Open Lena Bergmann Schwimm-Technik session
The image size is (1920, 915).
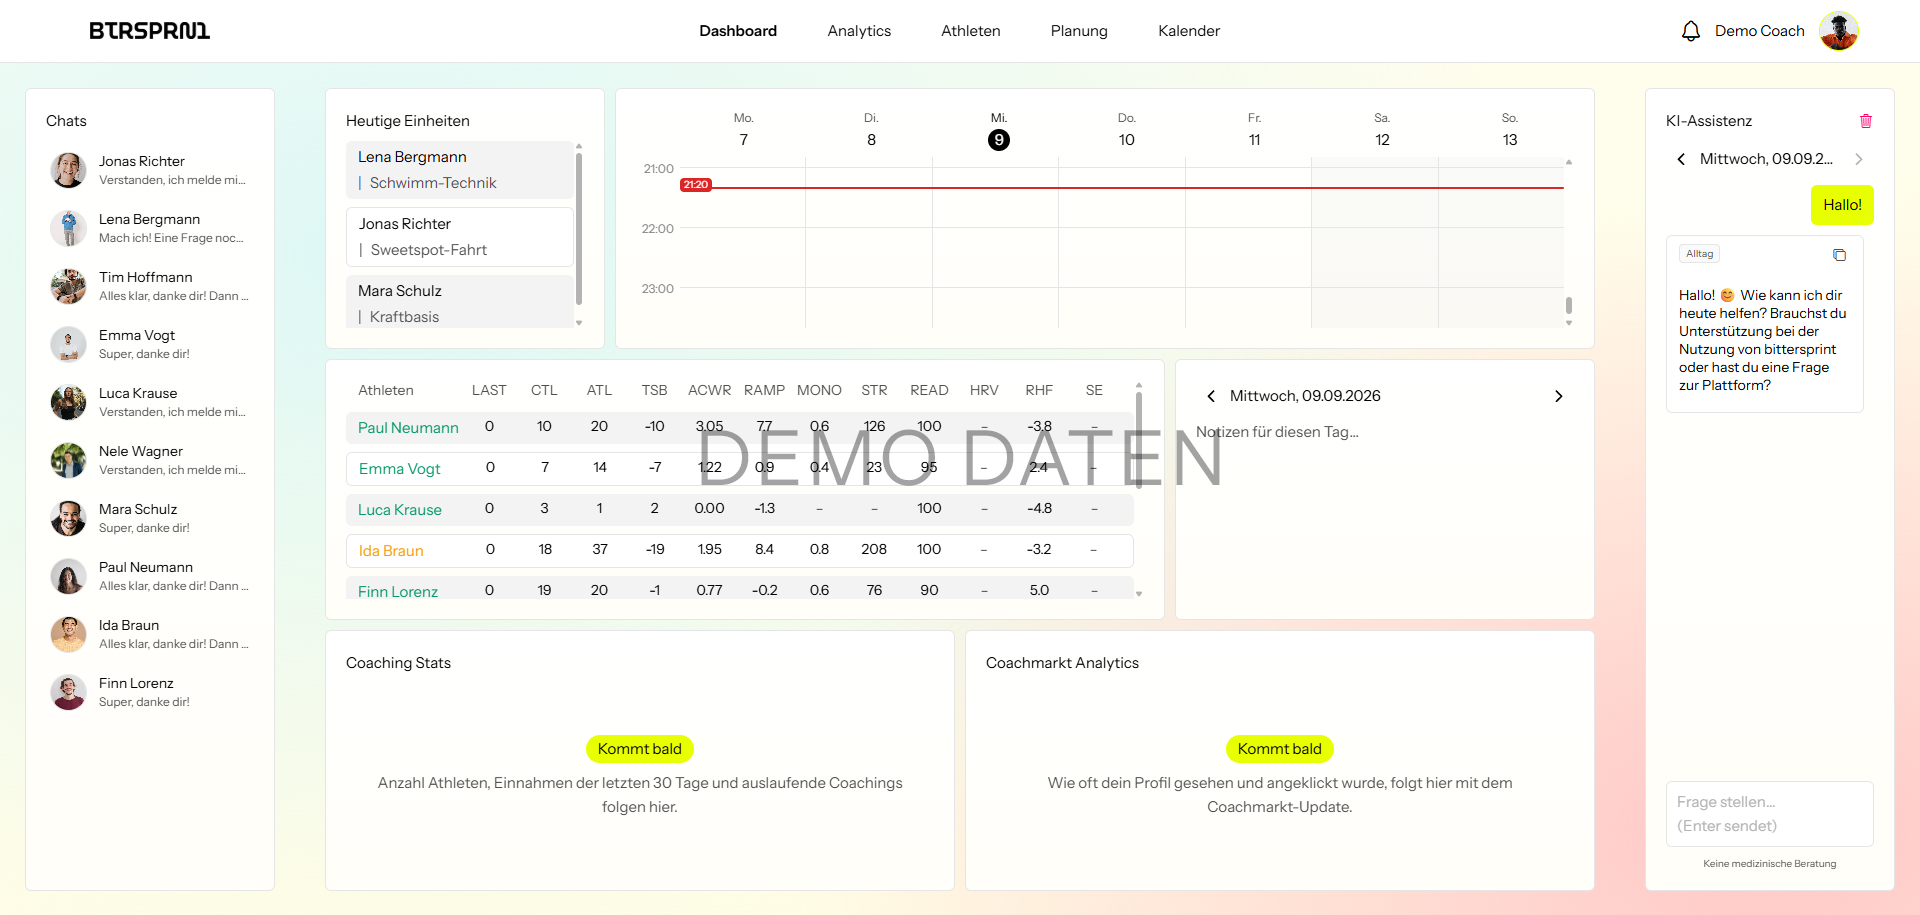tap(460, 170)
